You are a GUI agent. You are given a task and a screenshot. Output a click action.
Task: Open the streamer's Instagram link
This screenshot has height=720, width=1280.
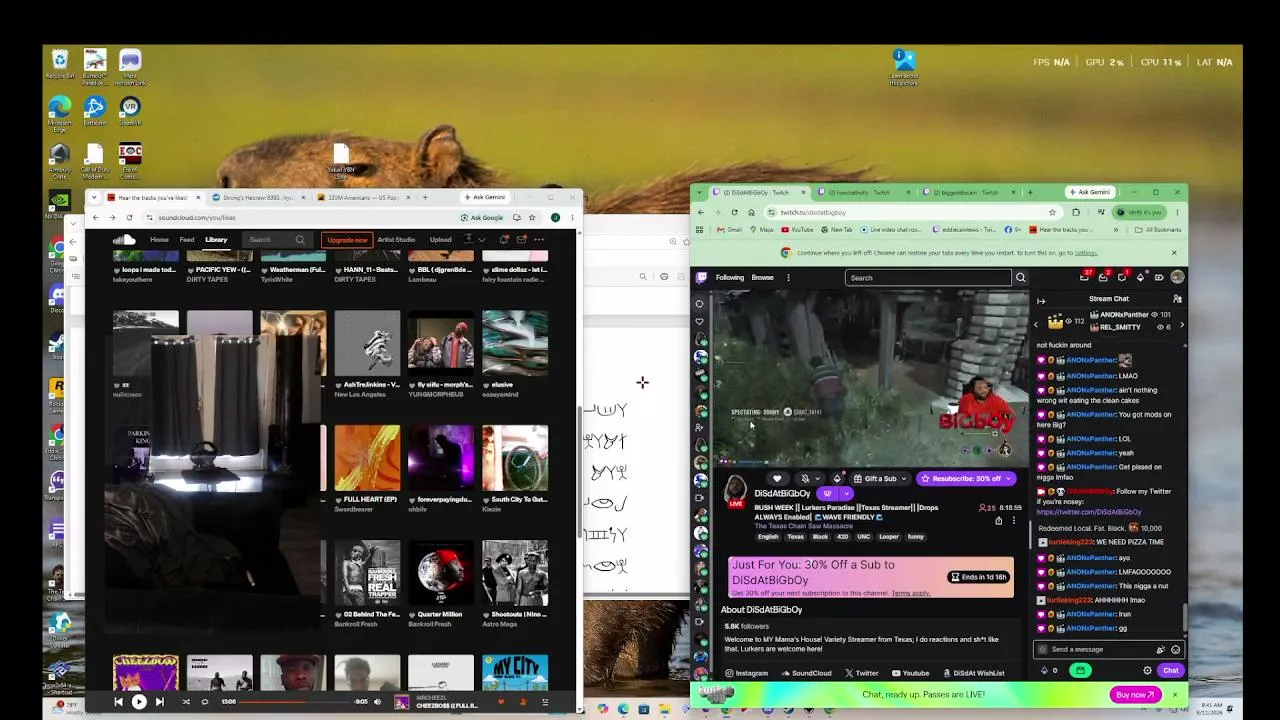746,673
